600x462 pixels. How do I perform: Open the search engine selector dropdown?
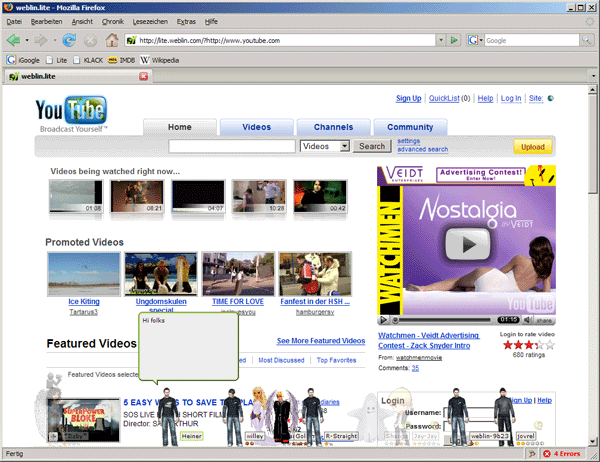(x=474, y=40)
